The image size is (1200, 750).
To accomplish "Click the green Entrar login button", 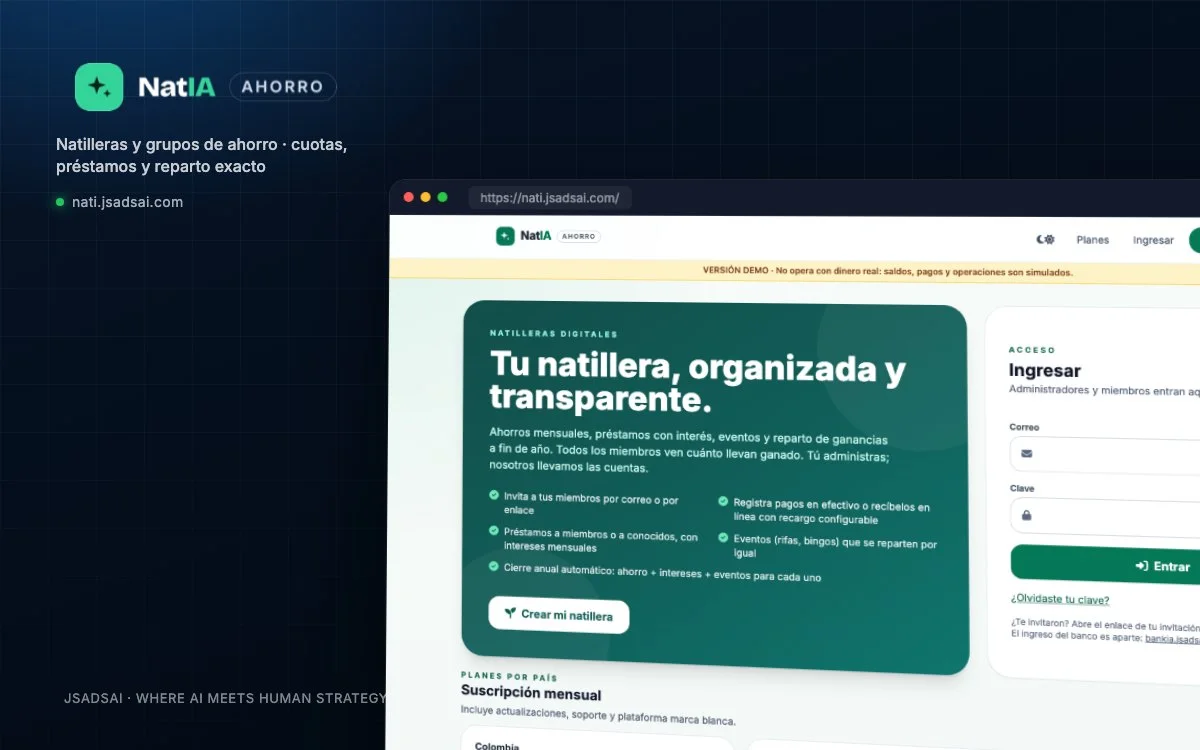I will tap(1105, 564).
